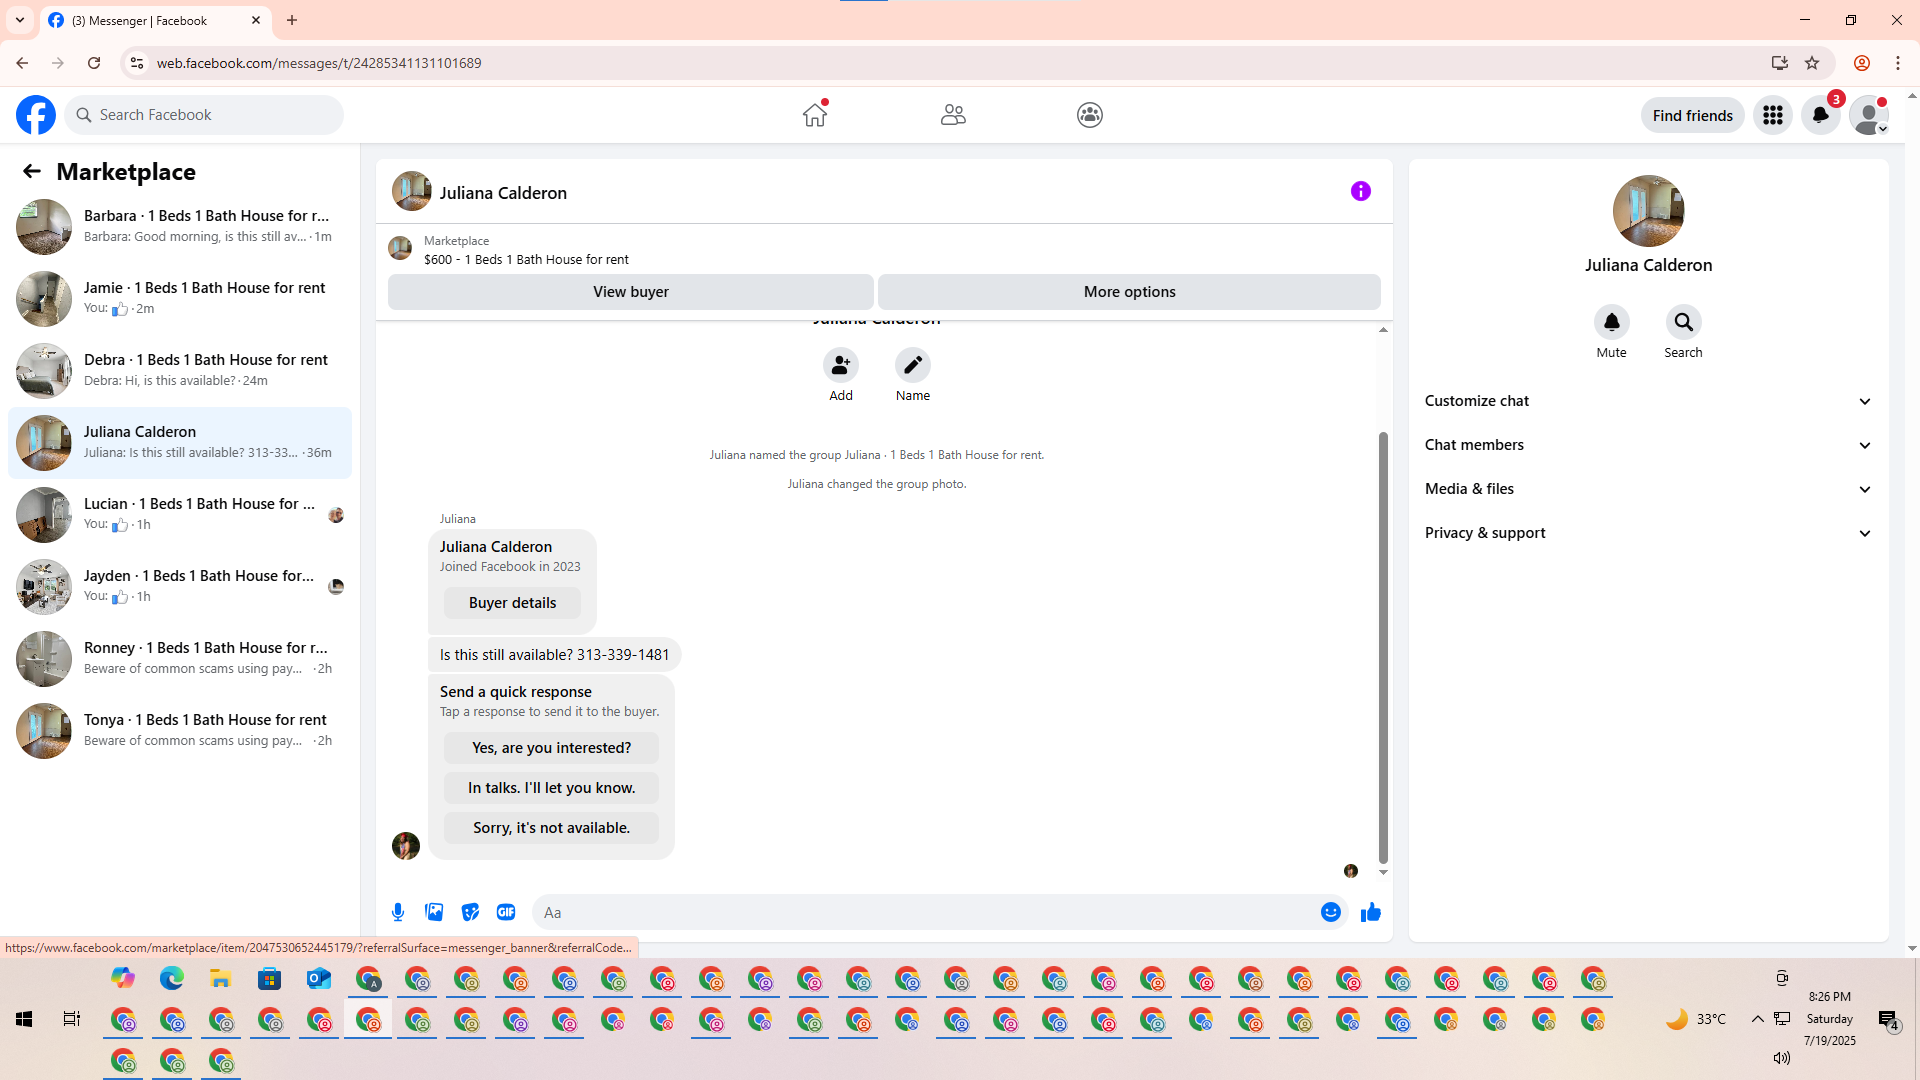Viewport: 1920px width, 1080px height.
Task: Click the emoji smiley icon
Action: [x=1330, y=912]
